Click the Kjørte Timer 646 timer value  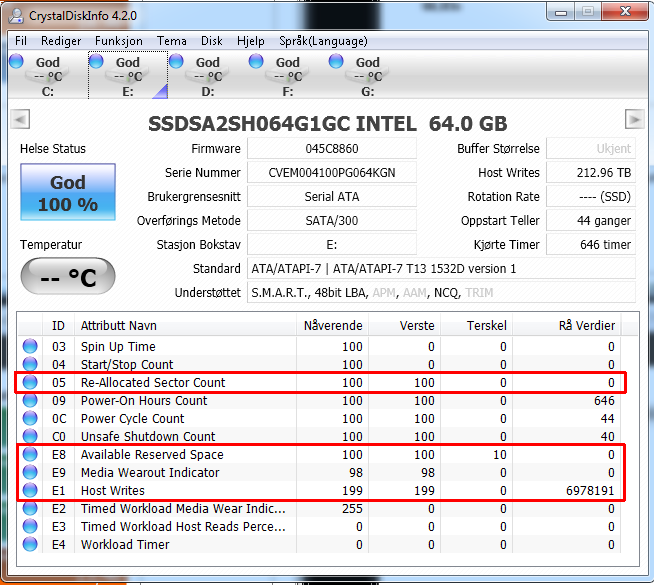click(x=591, y=244)
